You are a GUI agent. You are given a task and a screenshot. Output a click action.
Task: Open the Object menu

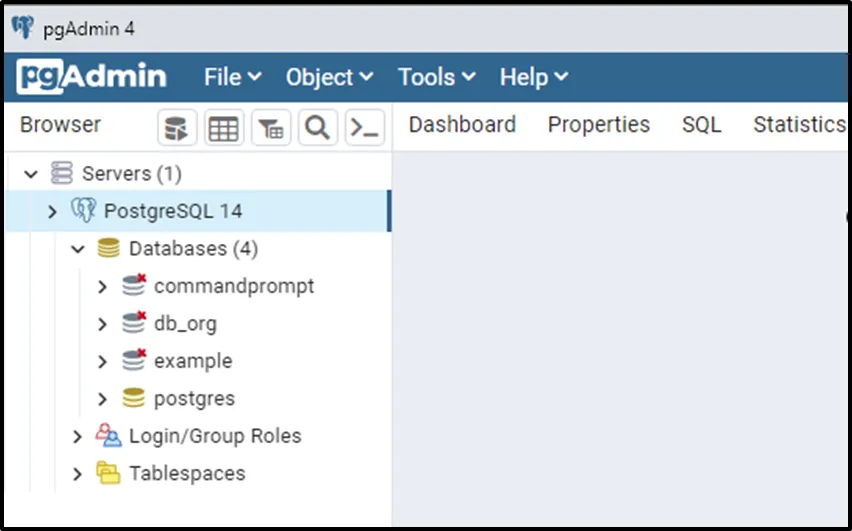point(329,77)
